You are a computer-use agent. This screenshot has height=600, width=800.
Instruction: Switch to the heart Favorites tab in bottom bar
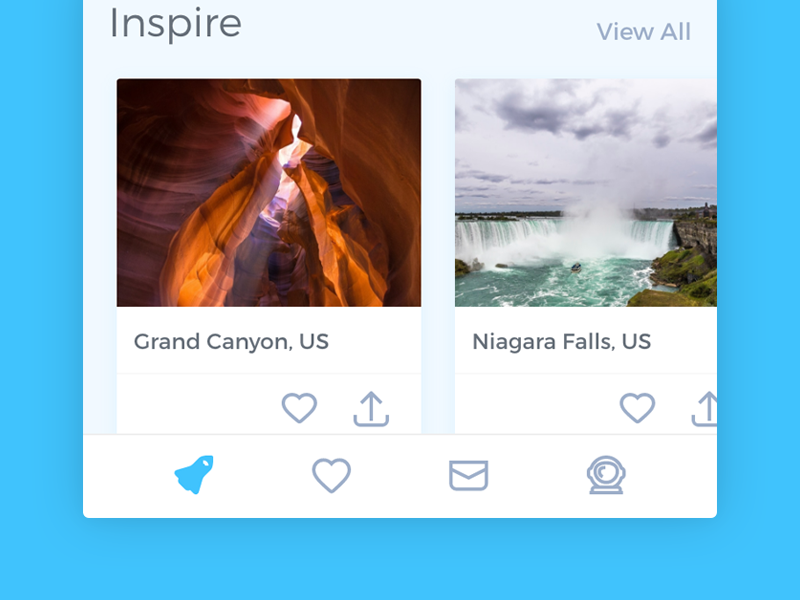pyautogui.click(x=331, y=475)
